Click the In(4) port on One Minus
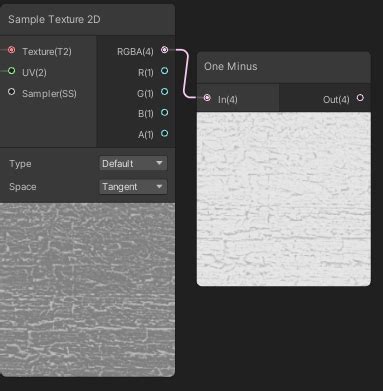The image size is (383, 391). 207,98
